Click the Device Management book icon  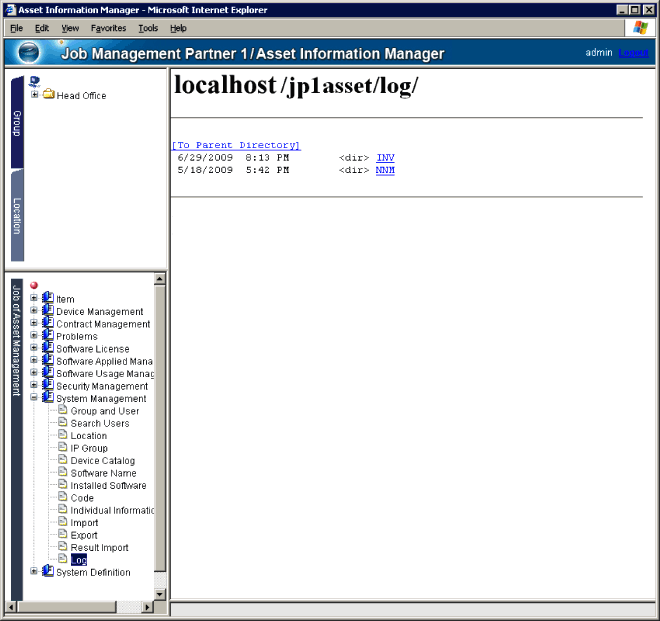(48, 311)
